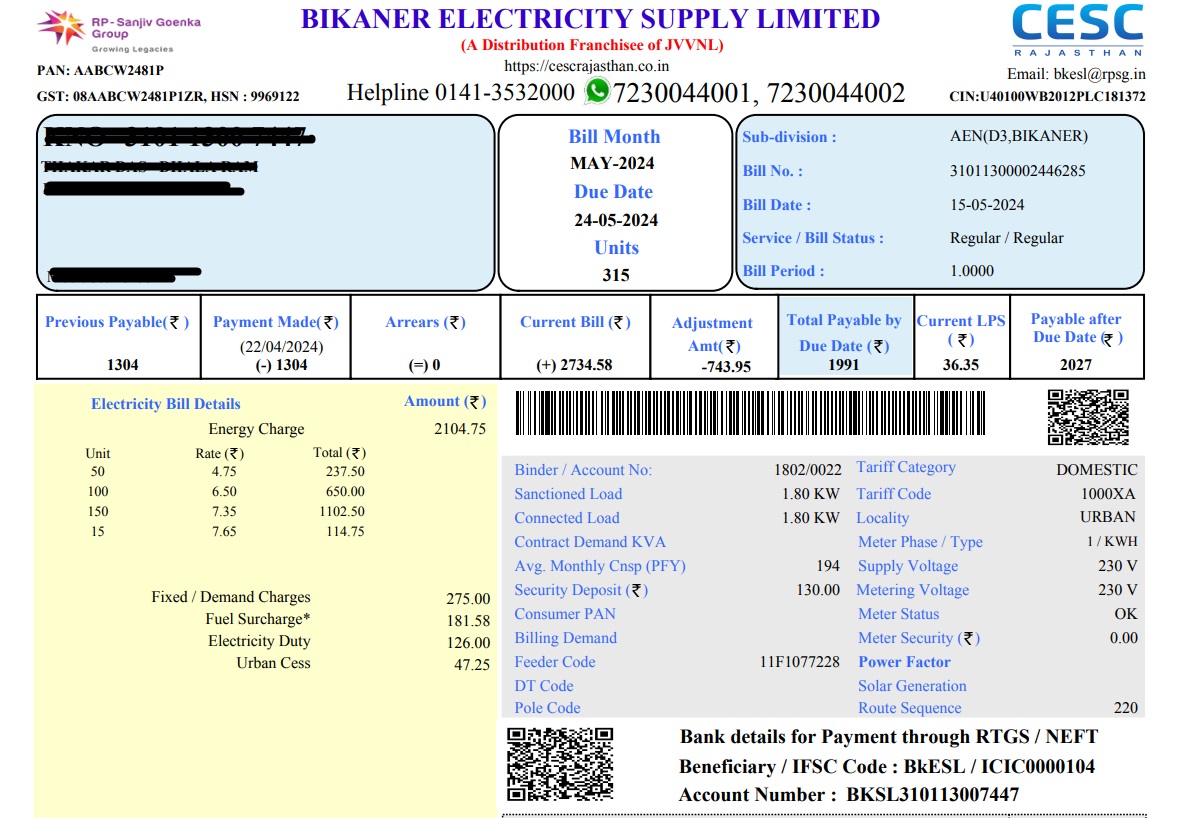The height and width of the screenshot is (818, 1185).
Task: Click the Account Number BKSL310113007447
Action: (x=932, y=795)
